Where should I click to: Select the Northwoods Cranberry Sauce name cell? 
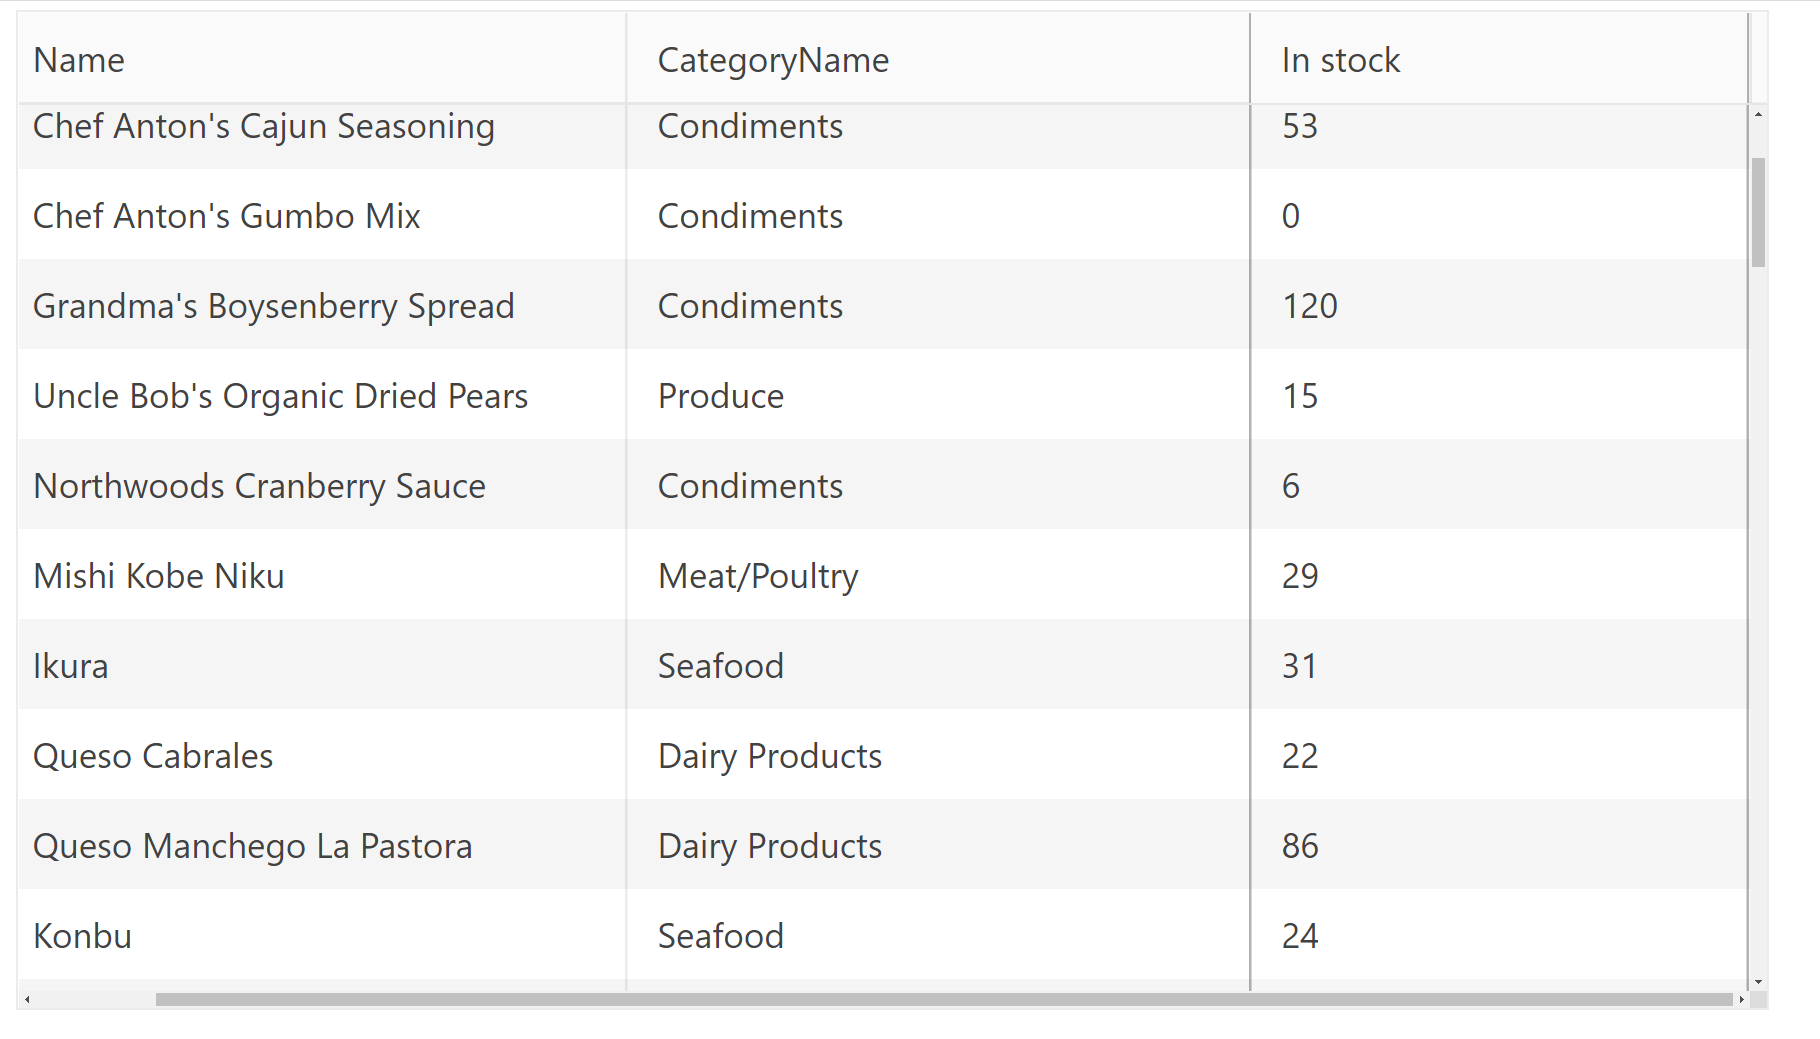coord(259,486)
